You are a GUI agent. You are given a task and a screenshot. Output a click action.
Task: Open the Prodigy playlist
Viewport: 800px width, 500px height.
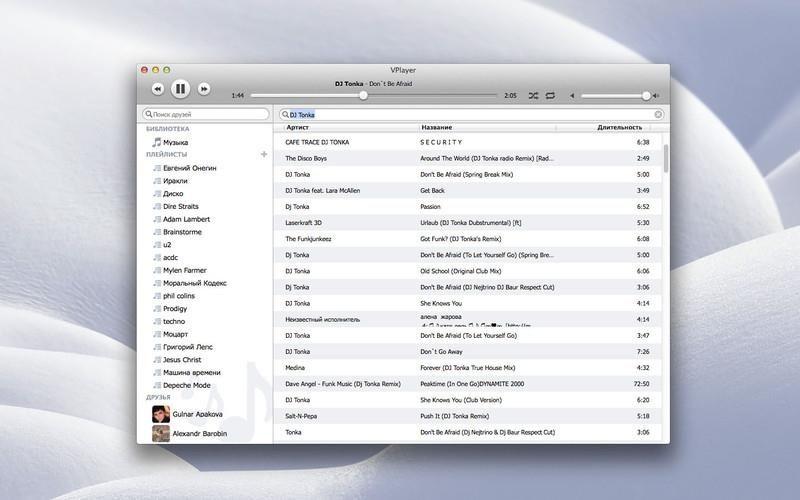[x=175, y=308]
